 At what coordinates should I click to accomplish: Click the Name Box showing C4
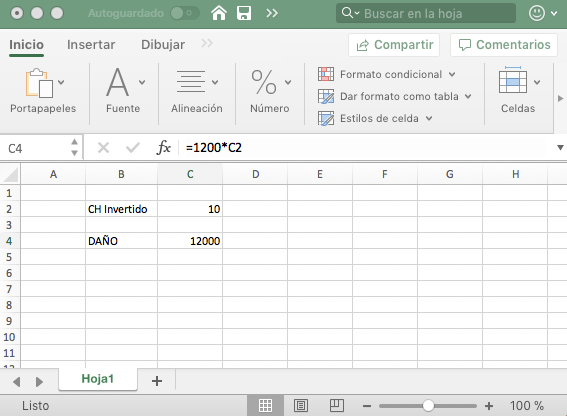coord(34,148)
